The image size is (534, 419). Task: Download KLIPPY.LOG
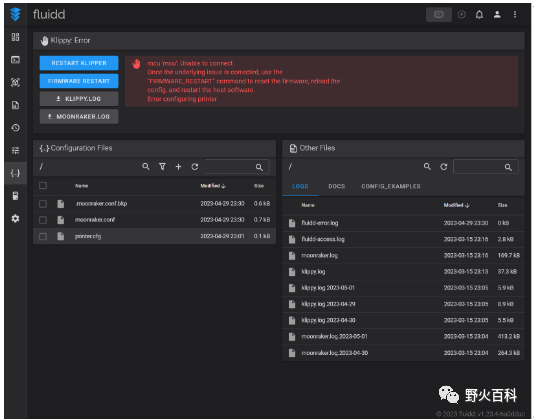pyautogui.click(x=79, y=99)
